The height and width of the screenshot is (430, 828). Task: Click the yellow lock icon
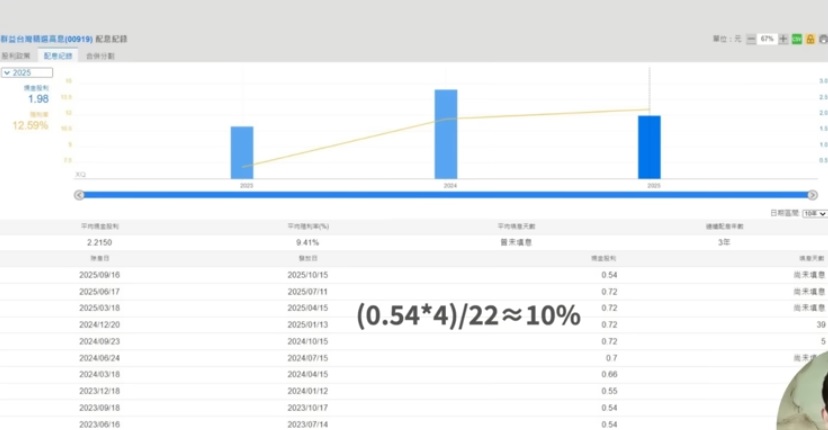810,39
